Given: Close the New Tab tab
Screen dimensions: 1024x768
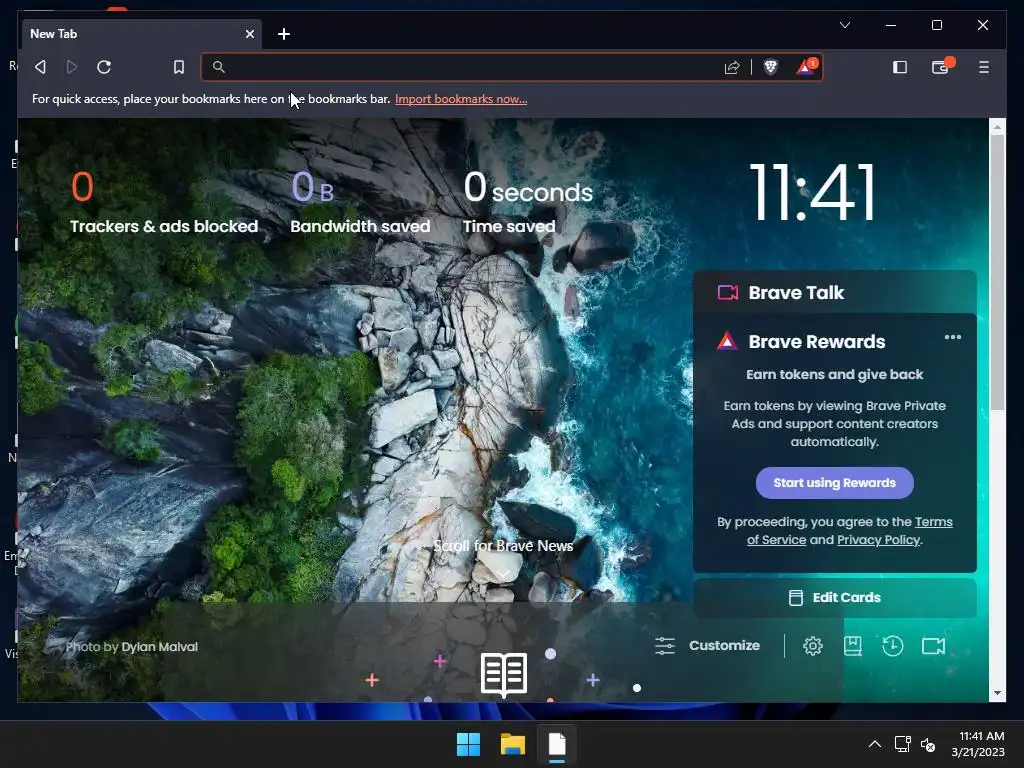Looking at the screenshot, I should point(249,34).
